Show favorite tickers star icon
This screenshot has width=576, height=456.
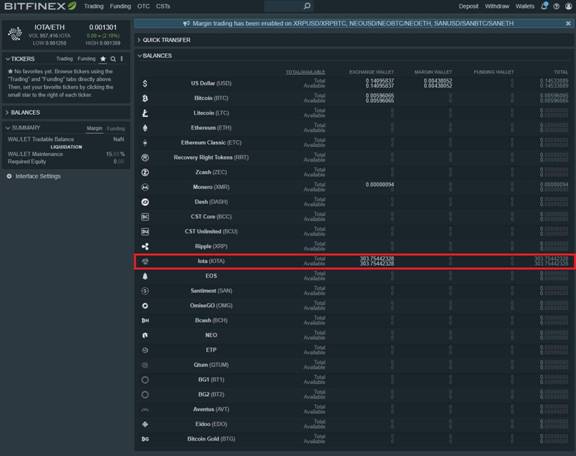(103, 59)
